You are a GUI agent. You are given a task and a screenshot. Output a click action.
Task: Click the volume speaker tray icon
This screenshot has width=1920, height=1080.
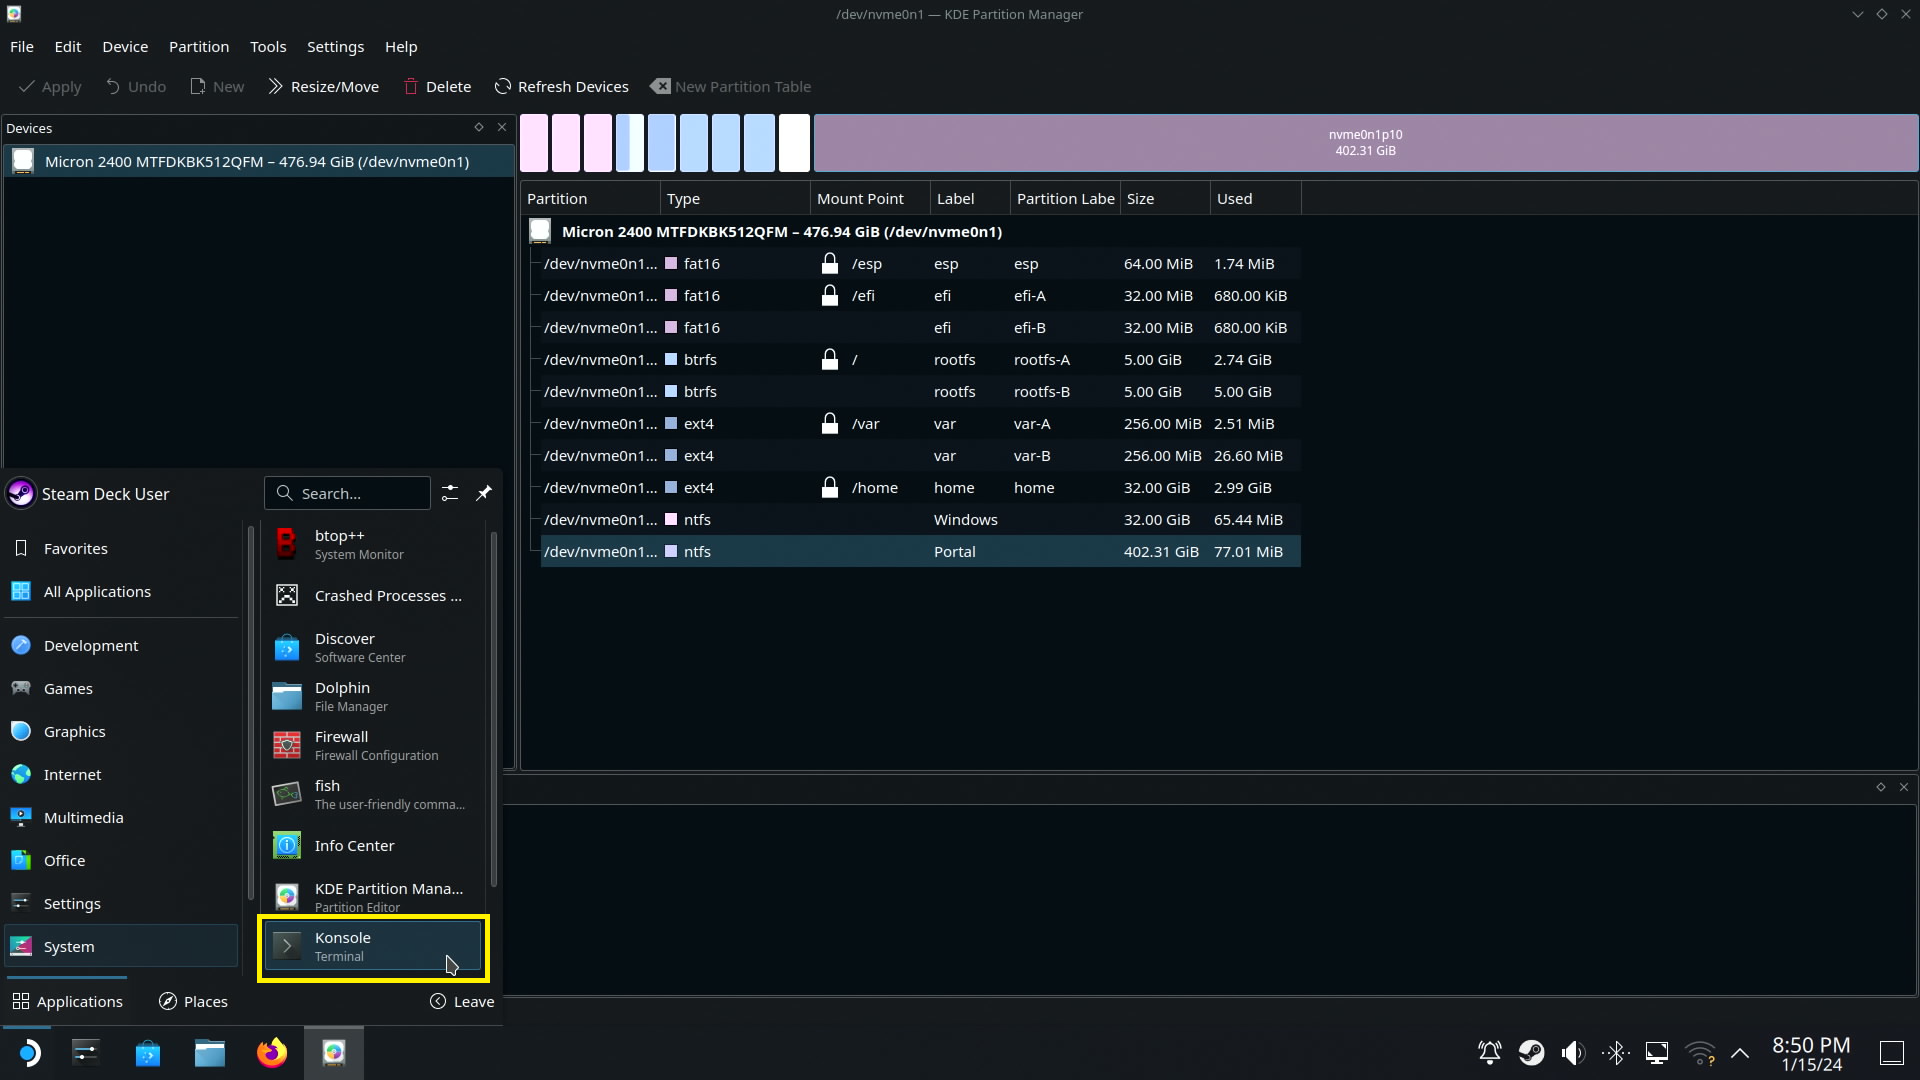click(1573, 1053)
